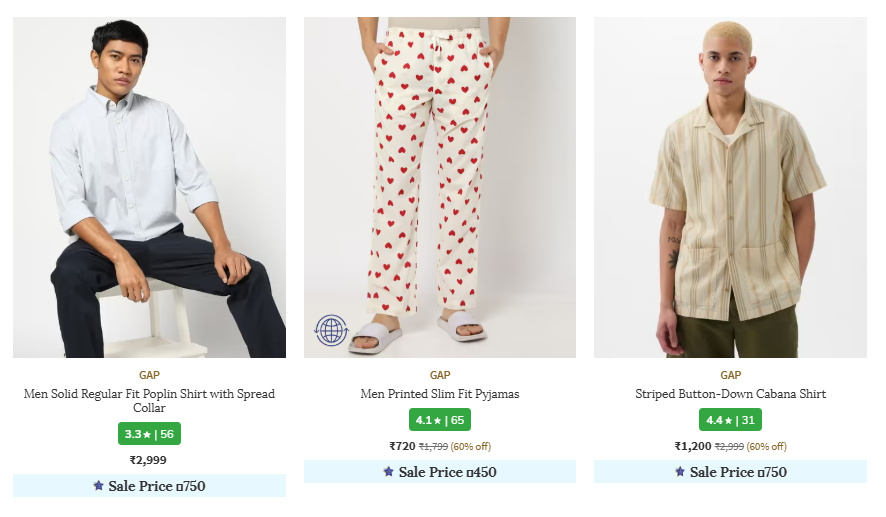
Task: Open the Men Printed Slim Fit Pyjamas title
Action: pyautogui.click(x=440, y=394)
